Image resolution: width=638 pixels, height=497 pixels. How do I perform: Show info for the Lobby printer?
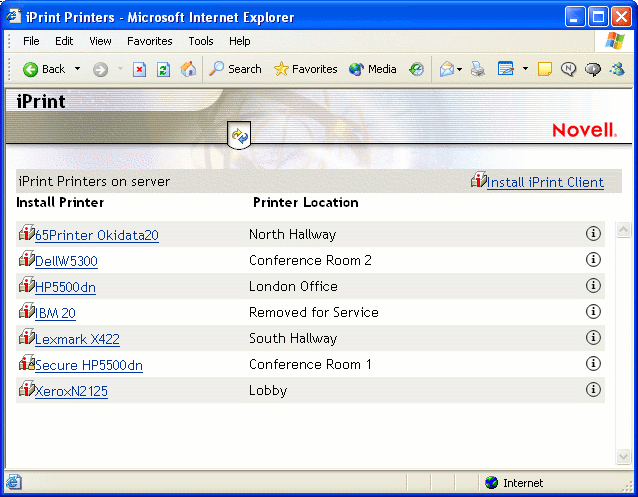[x=593, y=390]
